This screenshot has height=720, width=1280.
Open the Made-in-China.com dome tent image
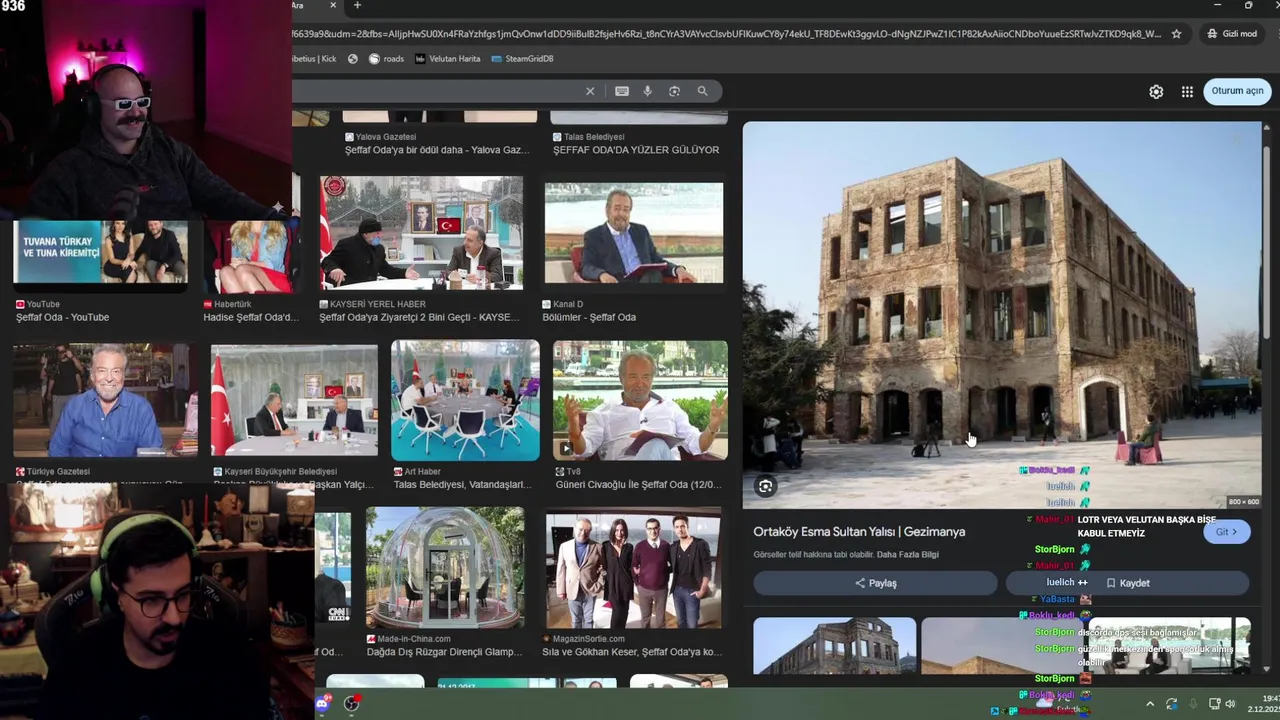(445, 567)
